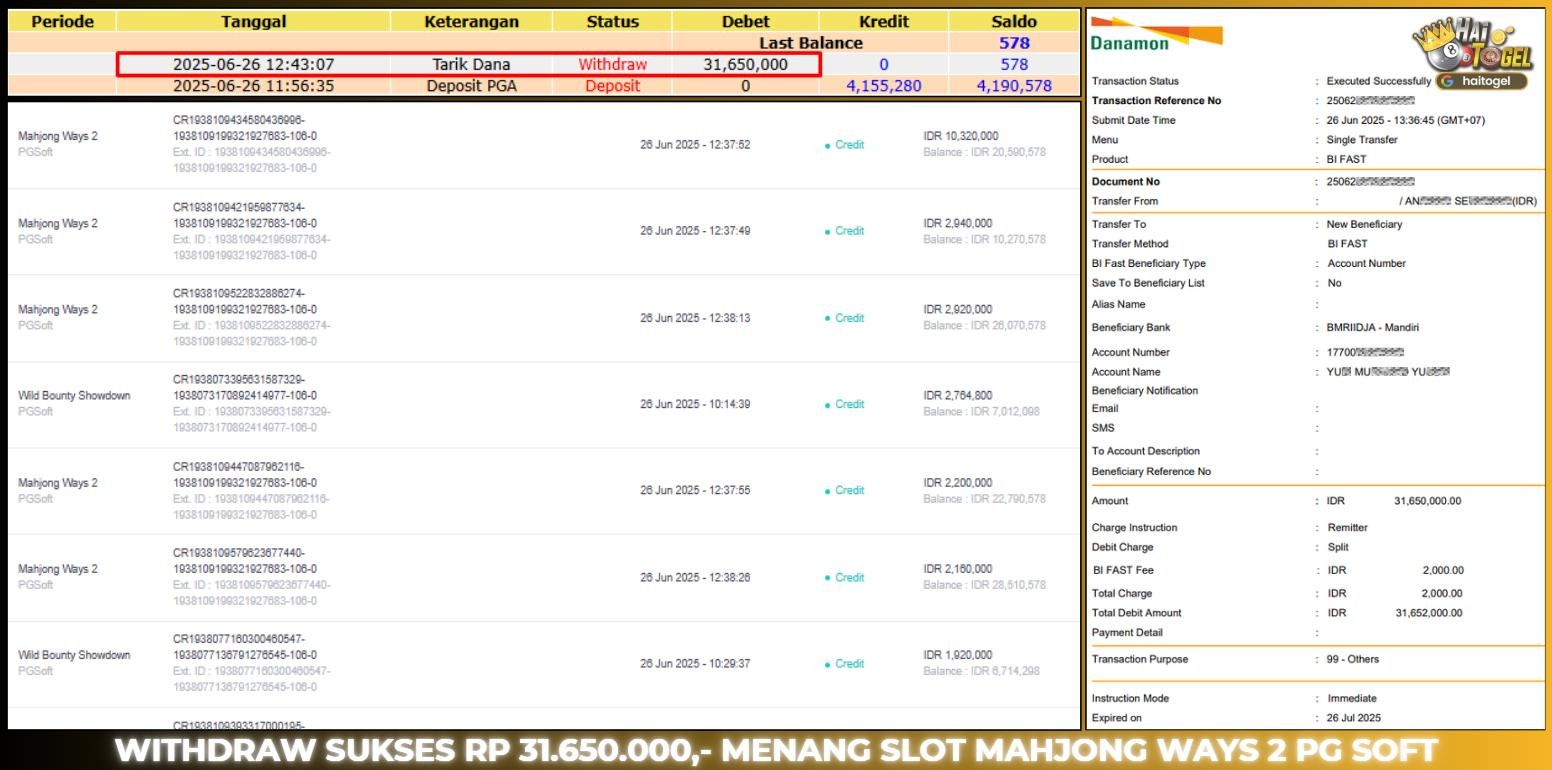Click the saldo value 4,190,578
The image size is (1552, 770).
pyautogui.click(x=1014, y=86)
